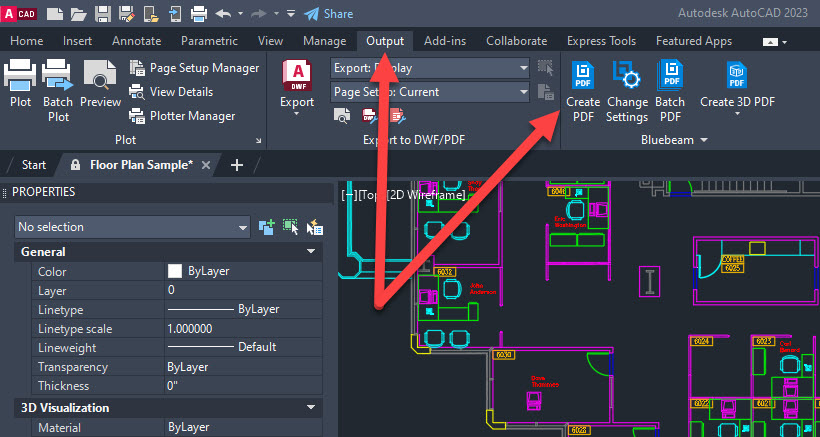Open the Featured Apps tab

point(694,41)
